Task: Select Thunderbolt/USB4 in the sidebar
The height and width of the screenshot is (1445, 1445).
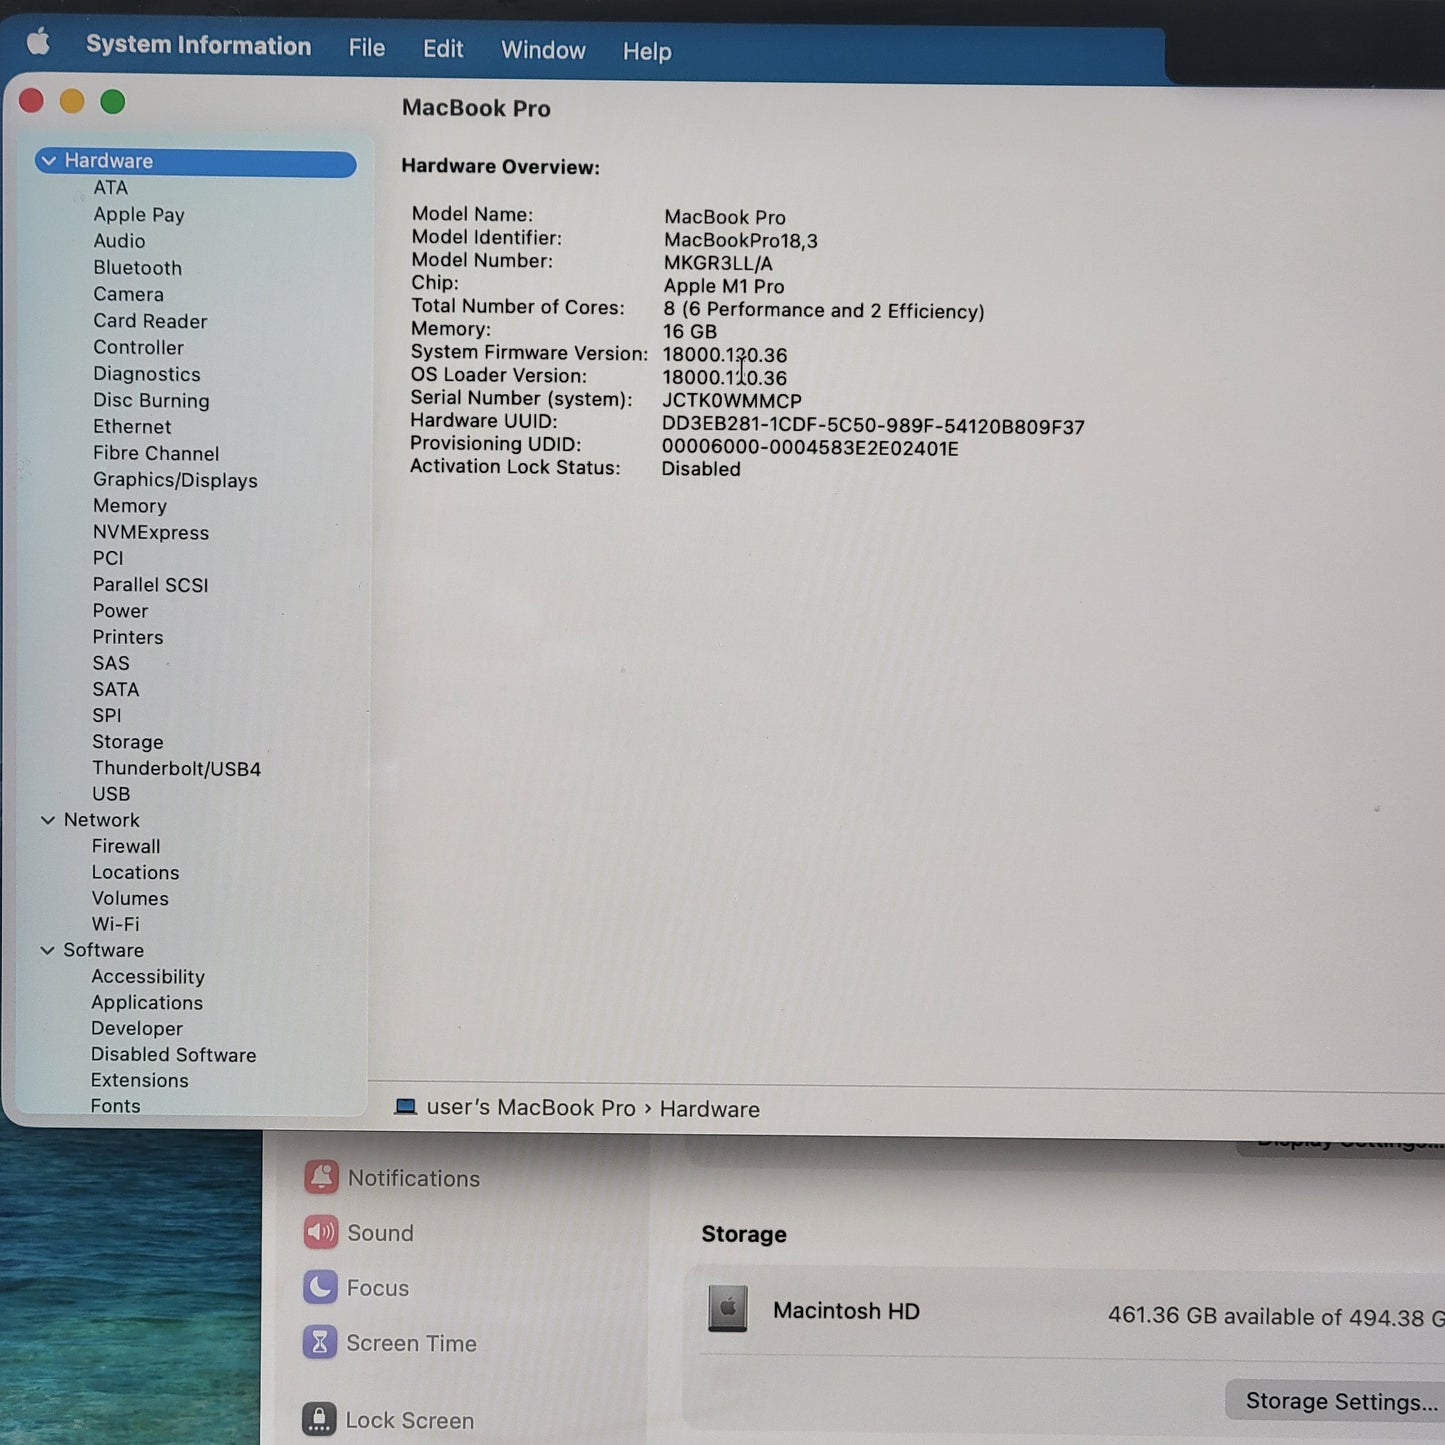Action: [x=176, y=768]
